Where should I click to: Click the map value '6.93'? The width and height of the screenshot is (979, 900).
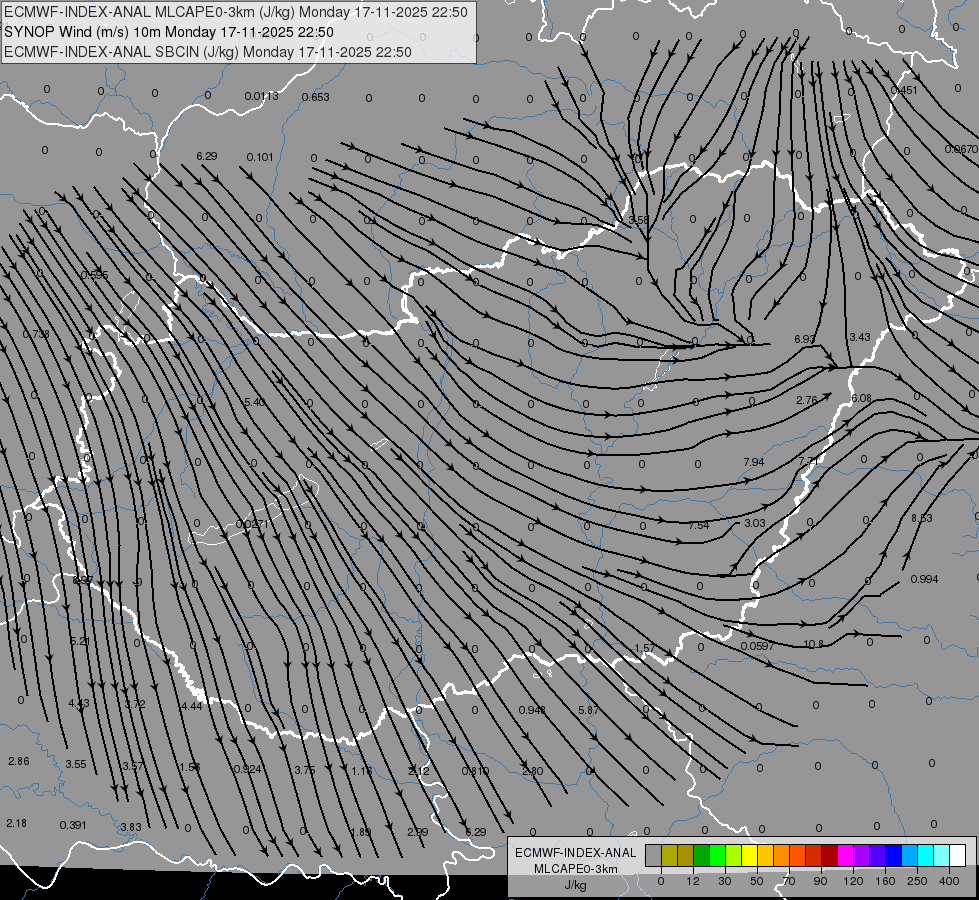coord(805,339)
